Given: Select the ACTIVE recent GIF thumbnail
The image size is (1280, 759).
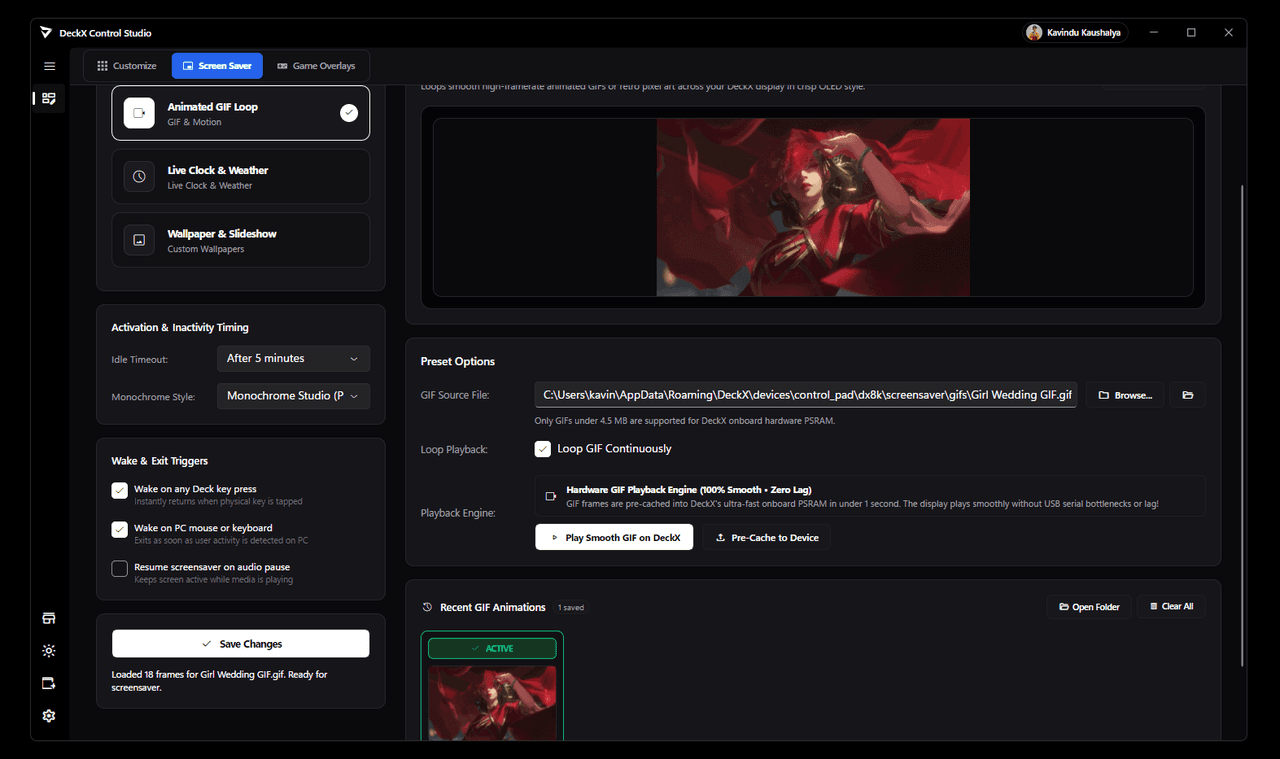Looking at the screenshot, I should (x=492, y=703).
